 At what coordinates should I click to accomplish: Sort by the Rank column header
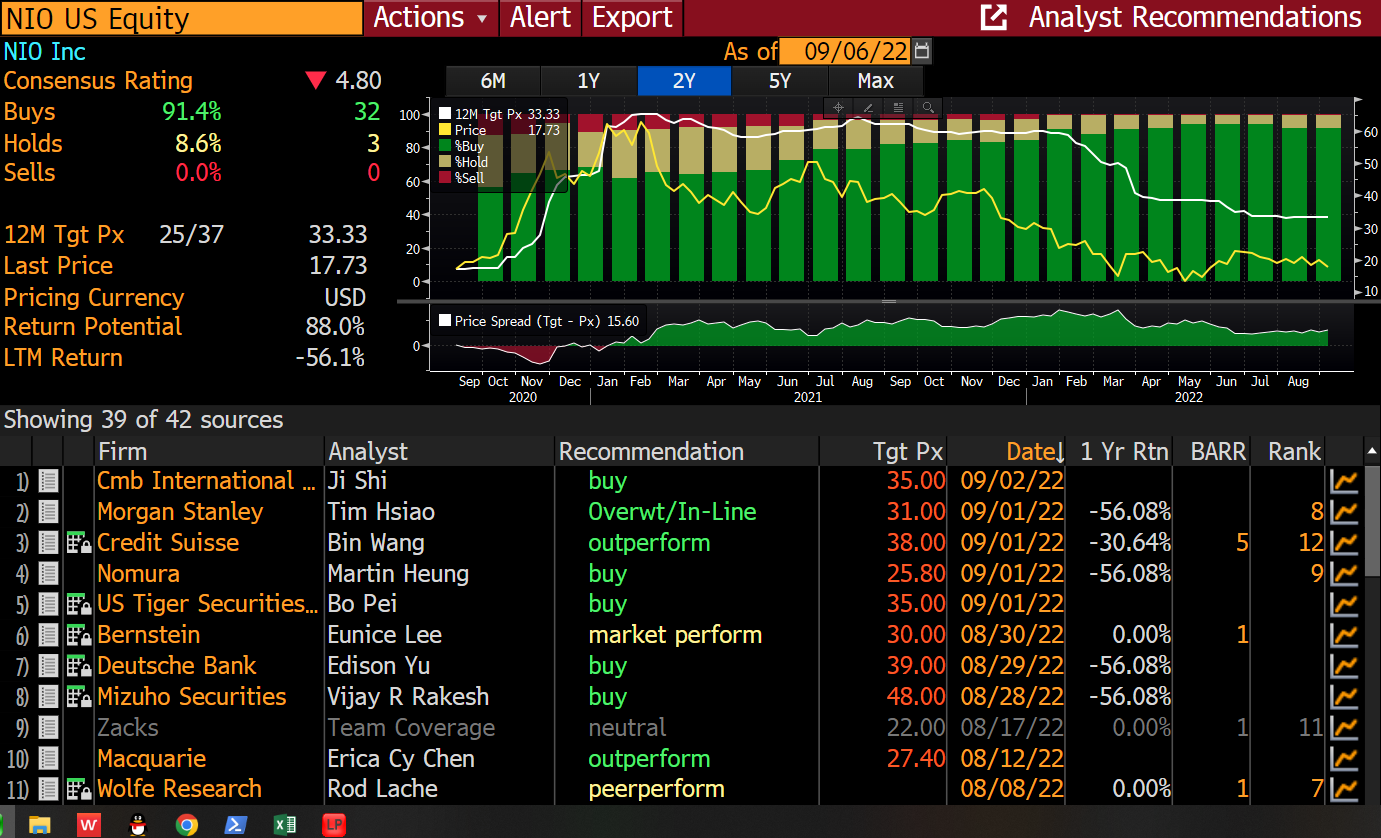click(1294, 452)
